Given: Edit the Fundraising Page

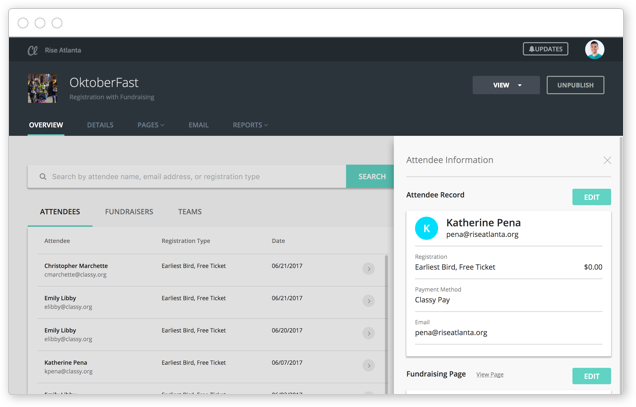Looking at the screenshot, I should pyautogui.click(x=591, y=376).
